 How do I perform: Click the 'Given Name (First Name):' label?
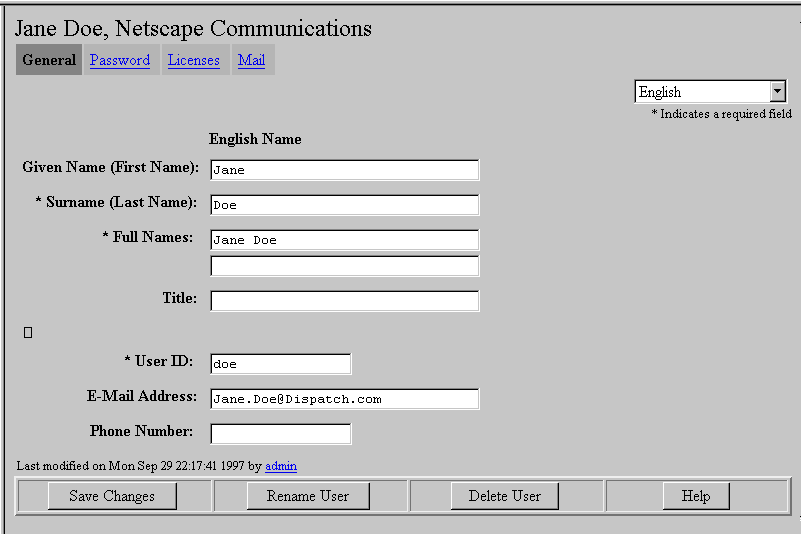pos(110,167)
